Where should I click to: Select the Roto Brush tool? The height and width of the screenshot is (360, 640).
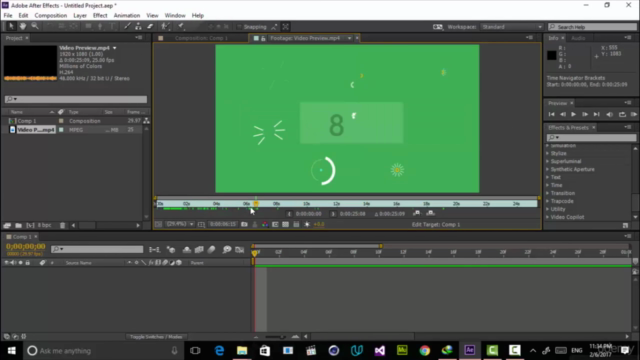165,27
